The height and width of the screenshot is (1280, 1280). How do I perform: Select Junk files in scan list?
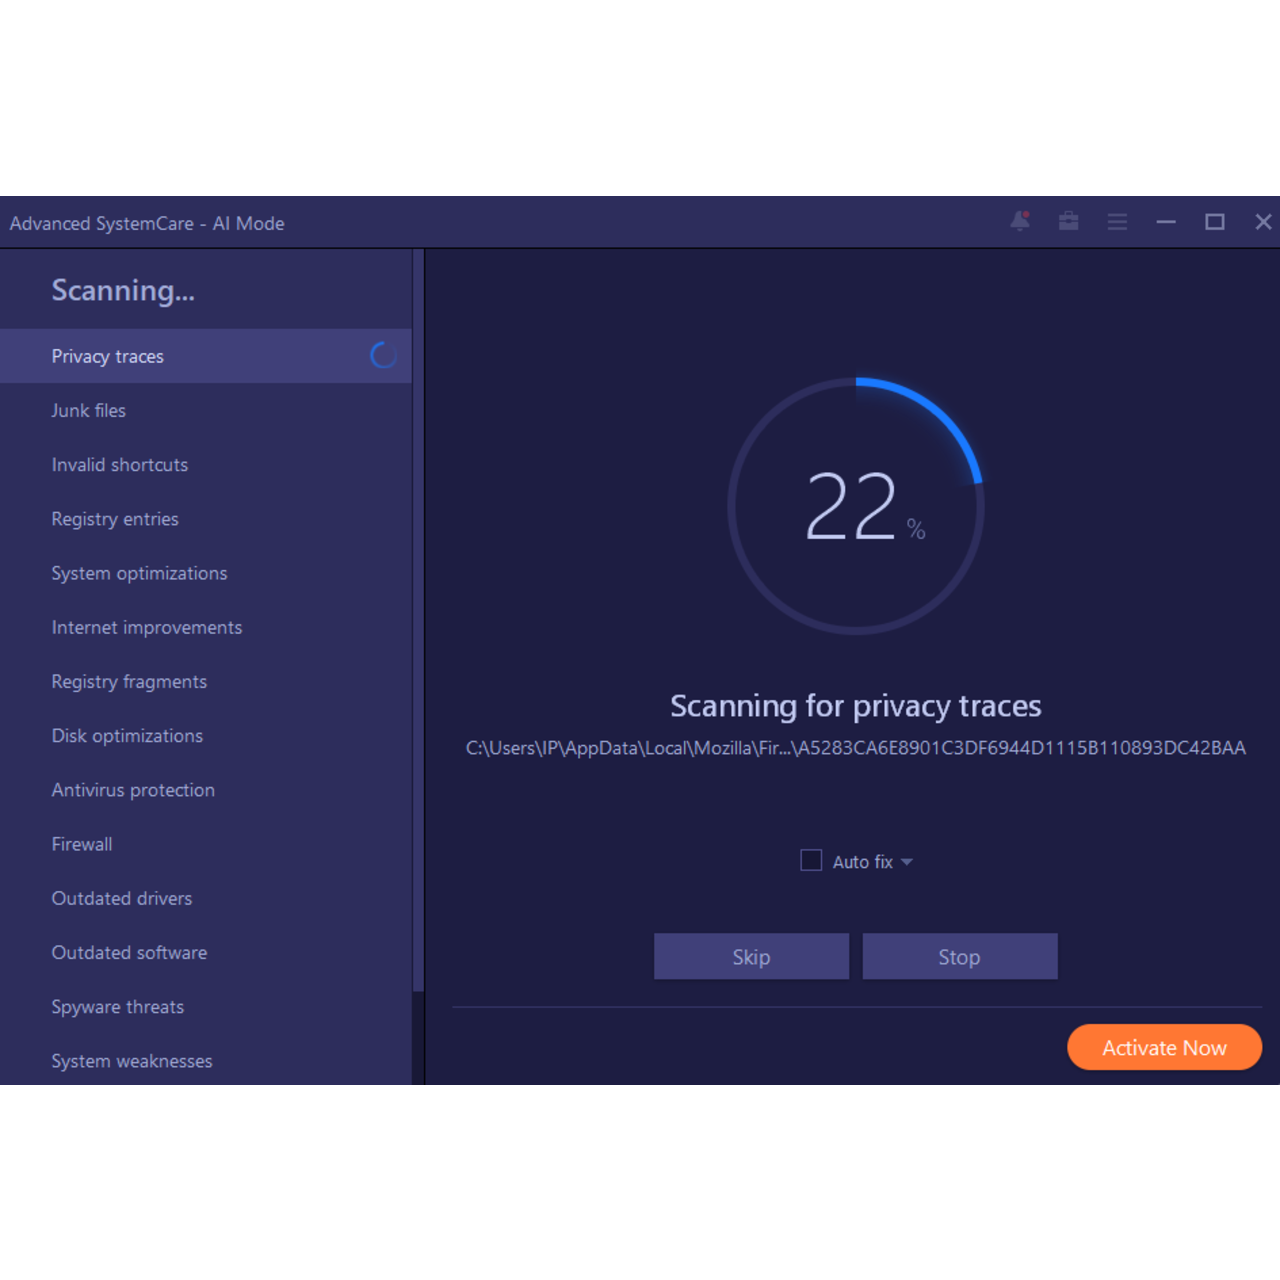pos(89,411)
